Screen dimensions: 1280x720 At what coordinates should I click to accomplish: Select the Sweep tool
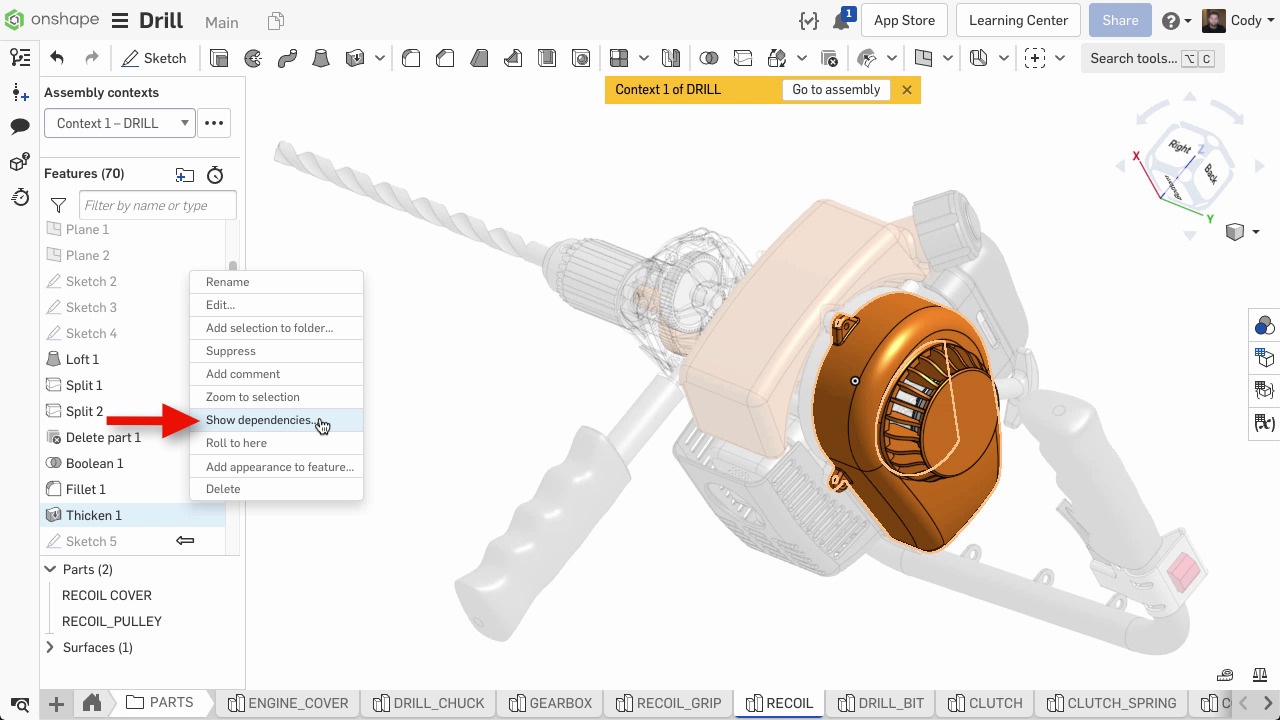click(287, 58)
